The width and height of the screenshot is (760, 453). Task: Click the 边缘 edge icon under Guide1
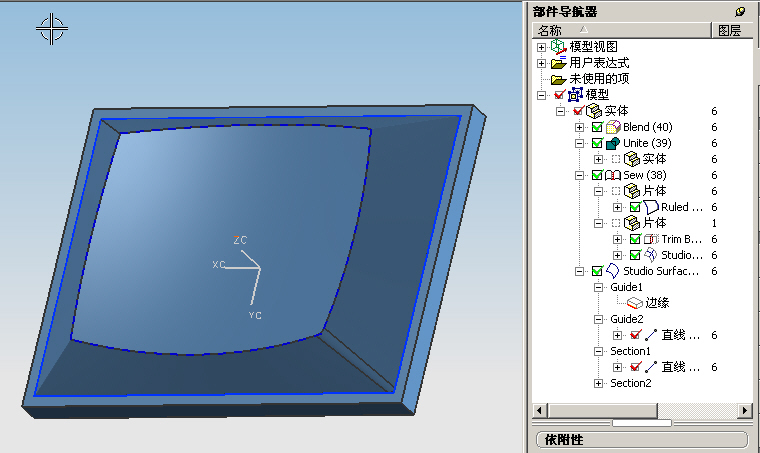tap(634, 303)
